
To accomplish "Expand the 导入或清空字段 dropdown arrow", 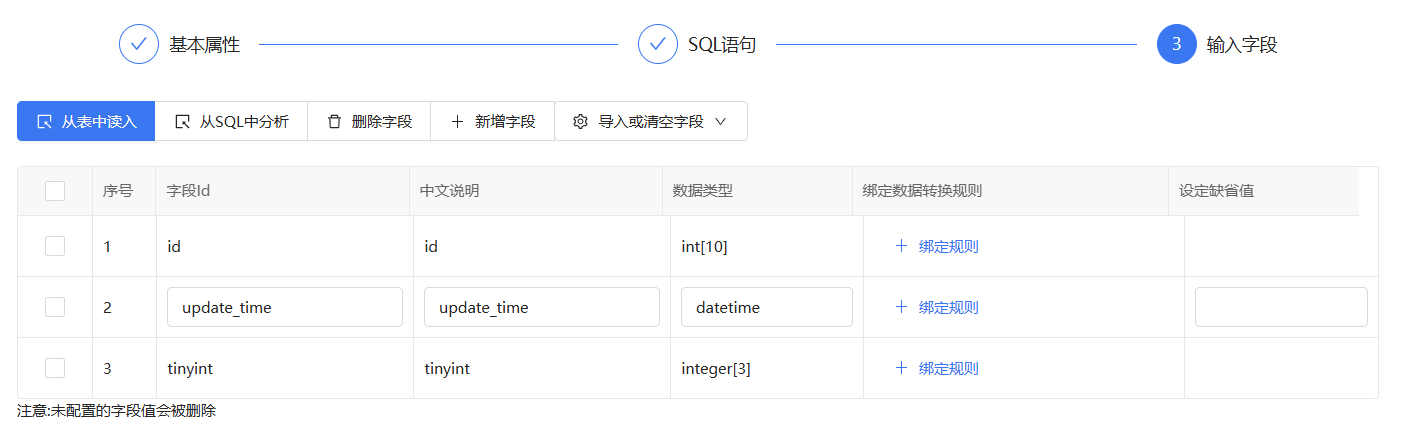I will (x=720, y=121).
